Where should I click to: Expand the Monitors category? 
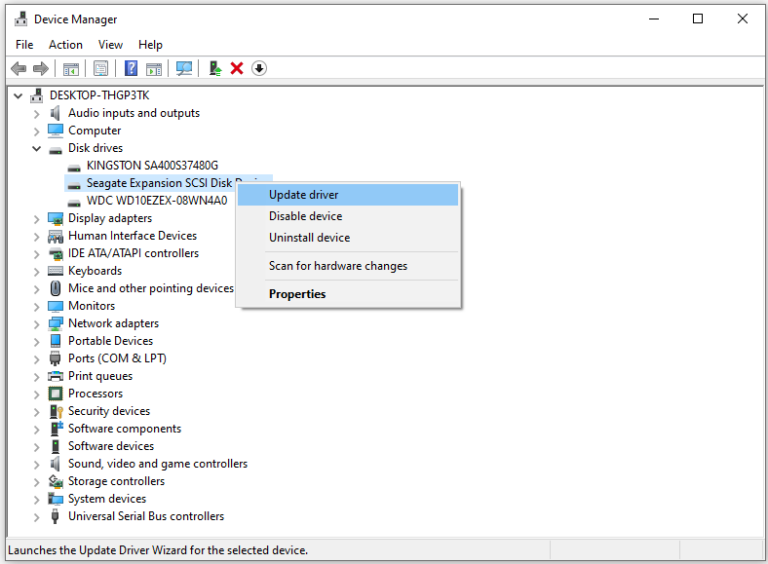[37, 307]
